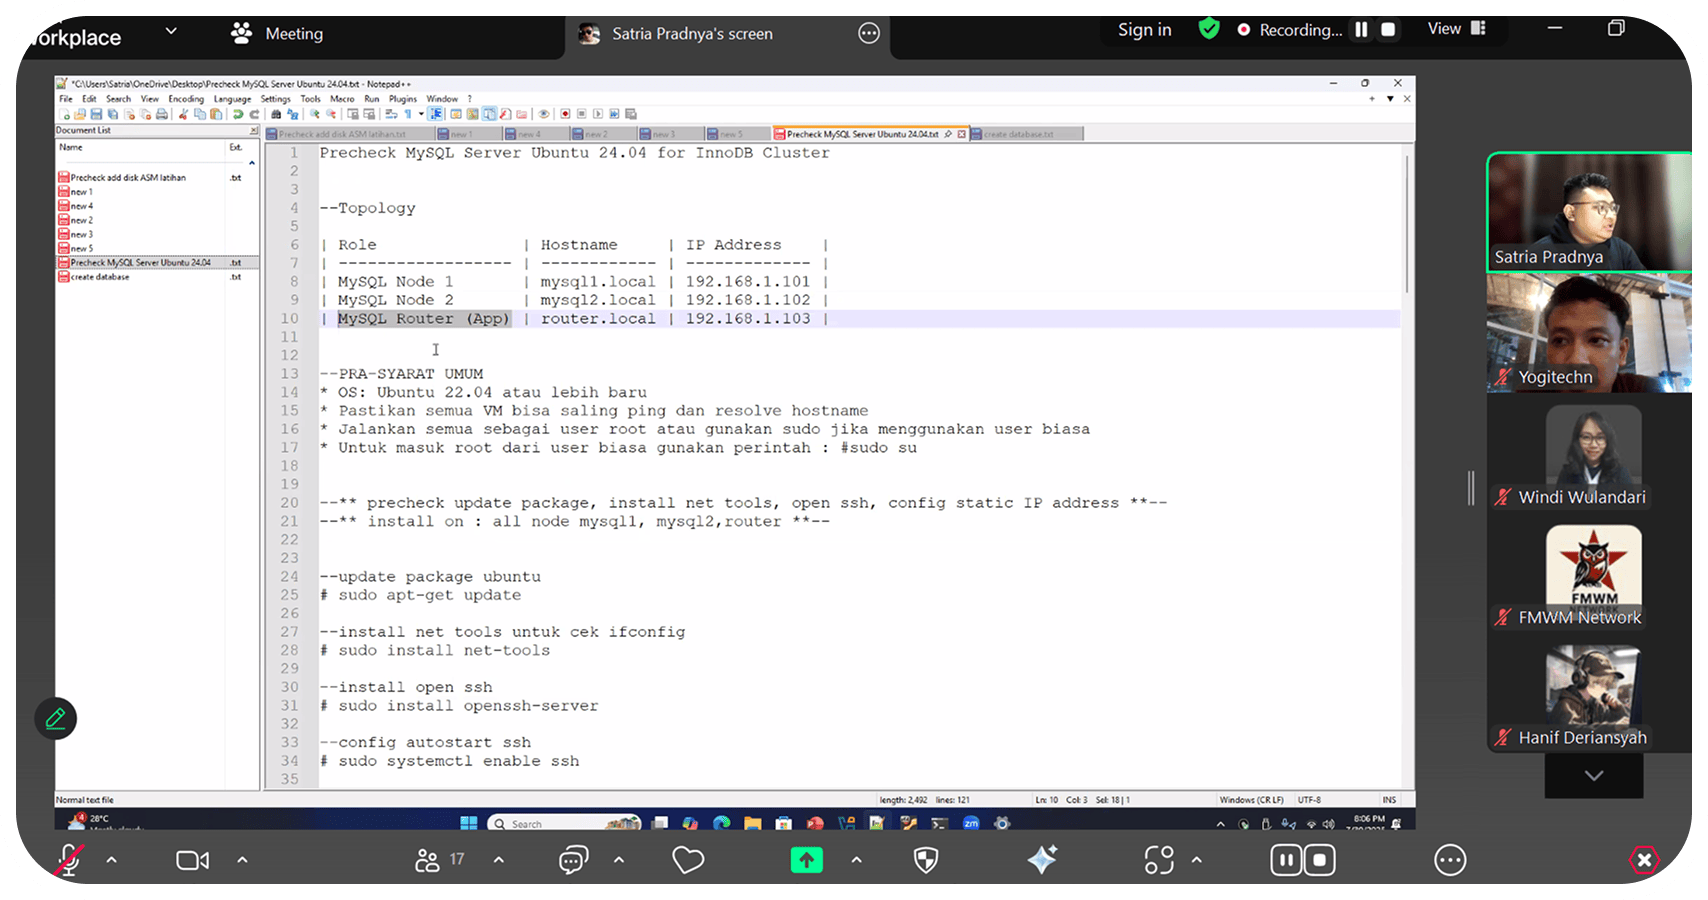
Task: Click the heart reactions icon
Action: [x=688, y=860]
